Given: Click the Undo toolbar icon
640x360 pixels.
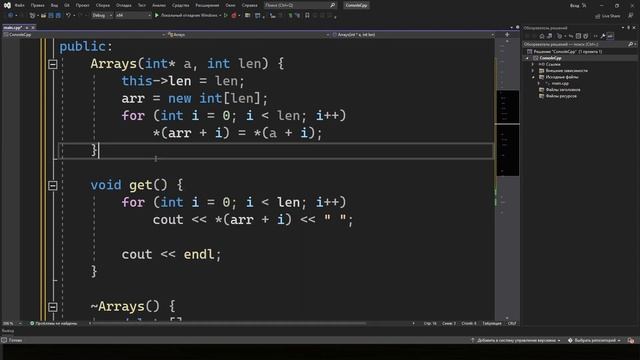Looking at the screenshot, I should click(68, 16).
